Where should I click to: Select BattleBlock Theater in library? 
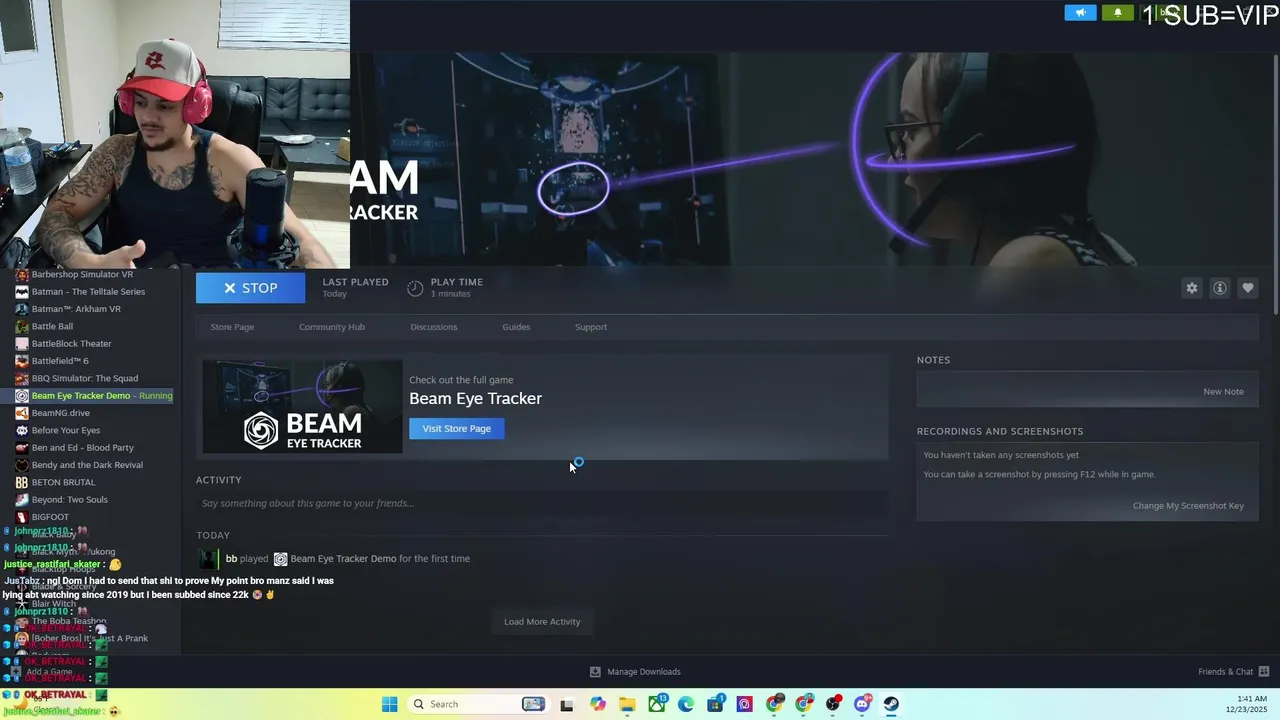click(71, 344)
